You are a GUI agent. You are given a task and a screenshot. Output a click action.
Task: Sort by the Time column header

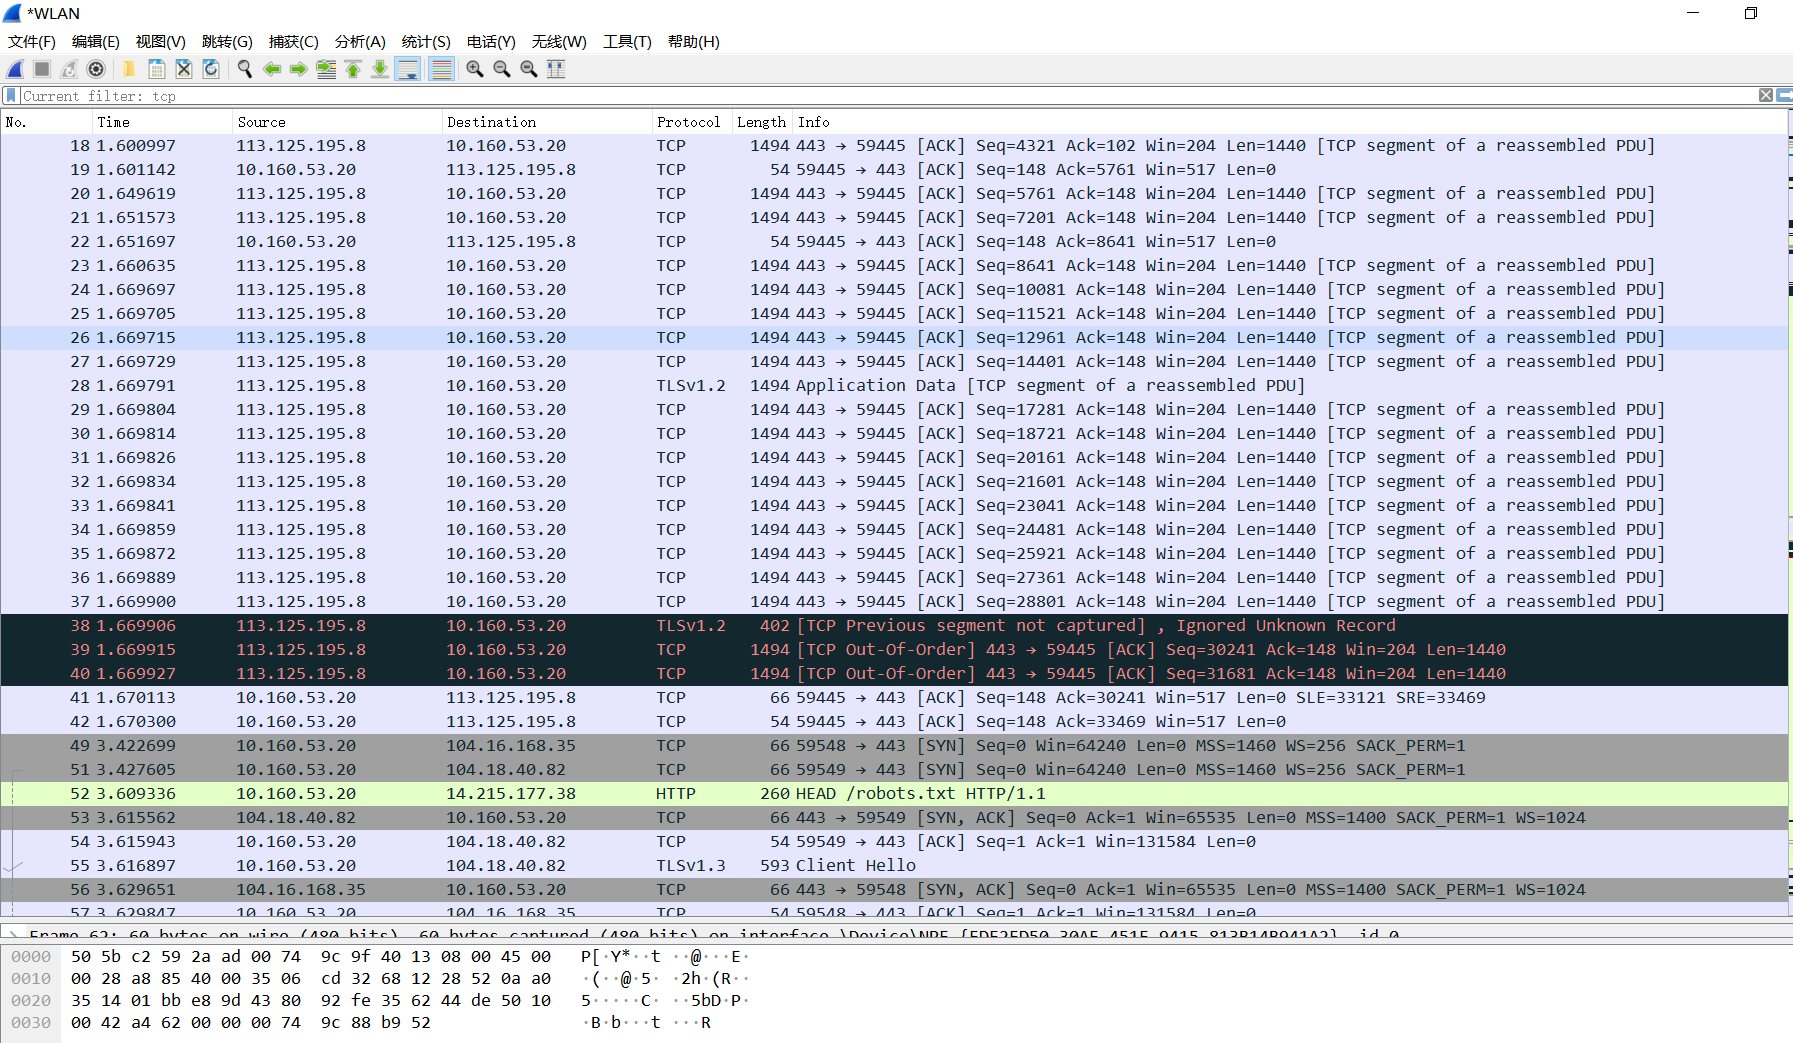[x=162, y=122]
